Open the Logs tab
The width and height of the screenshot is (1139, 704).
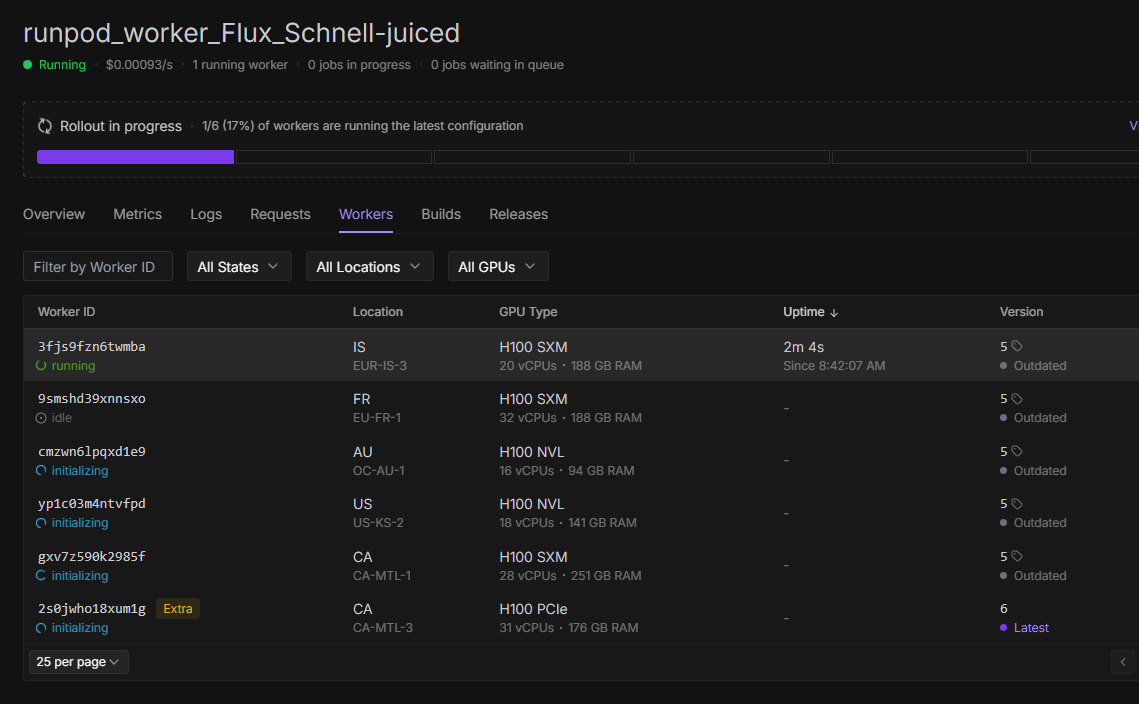[206, 214]
